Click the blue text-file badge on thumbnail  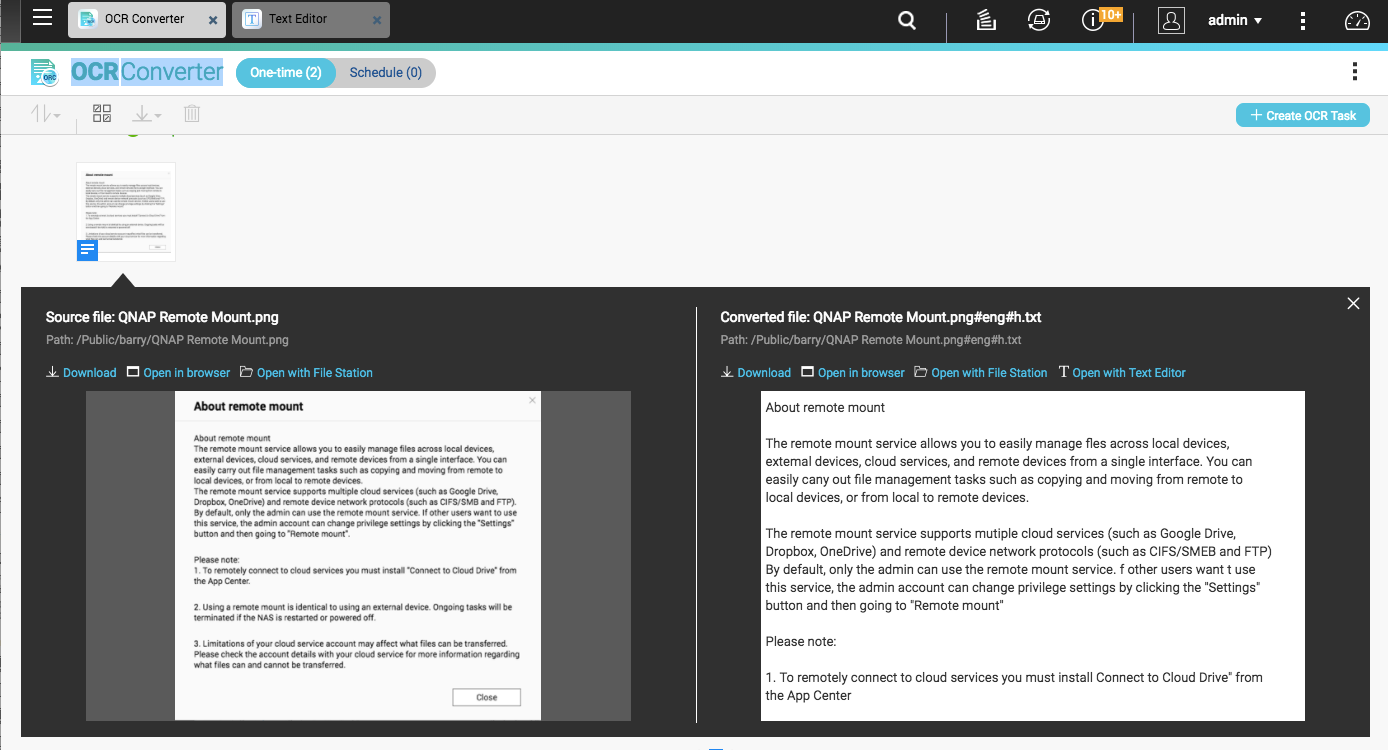point(88,249)
